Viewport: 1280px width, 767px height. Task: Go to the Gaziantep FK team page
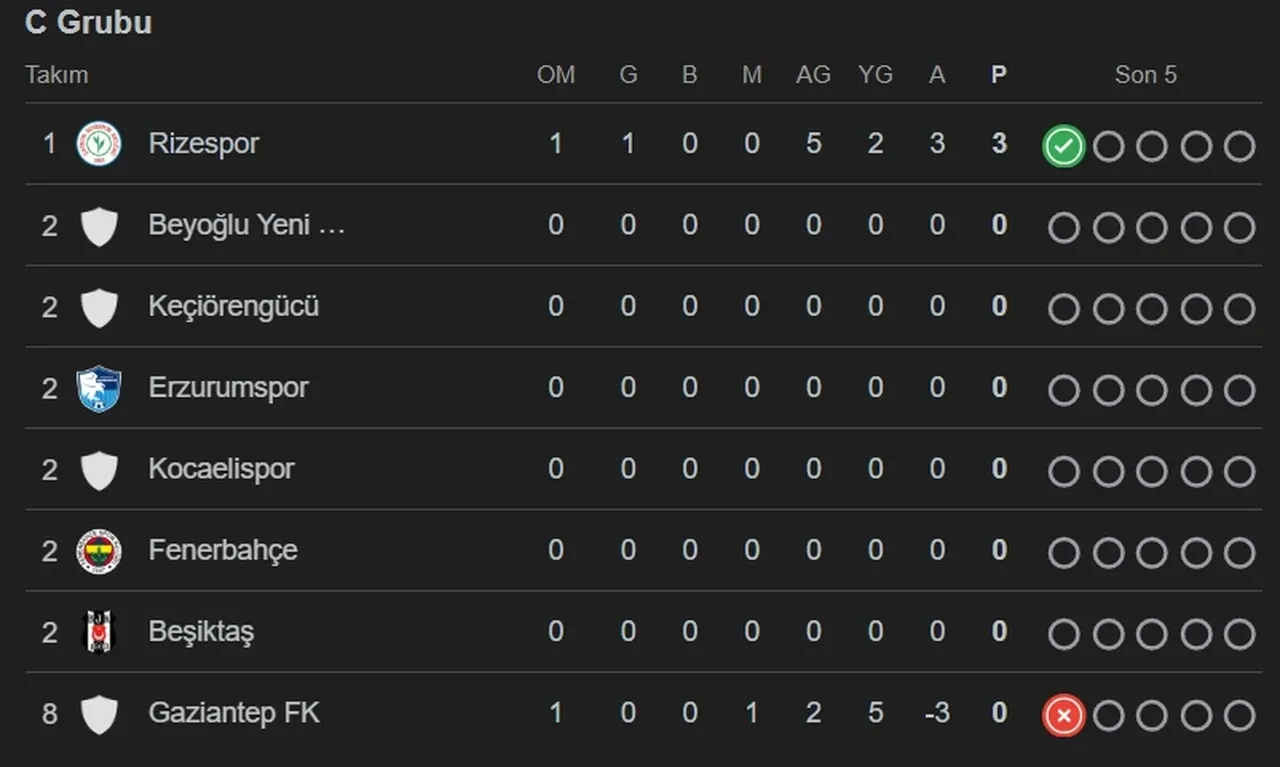(234, 713)
